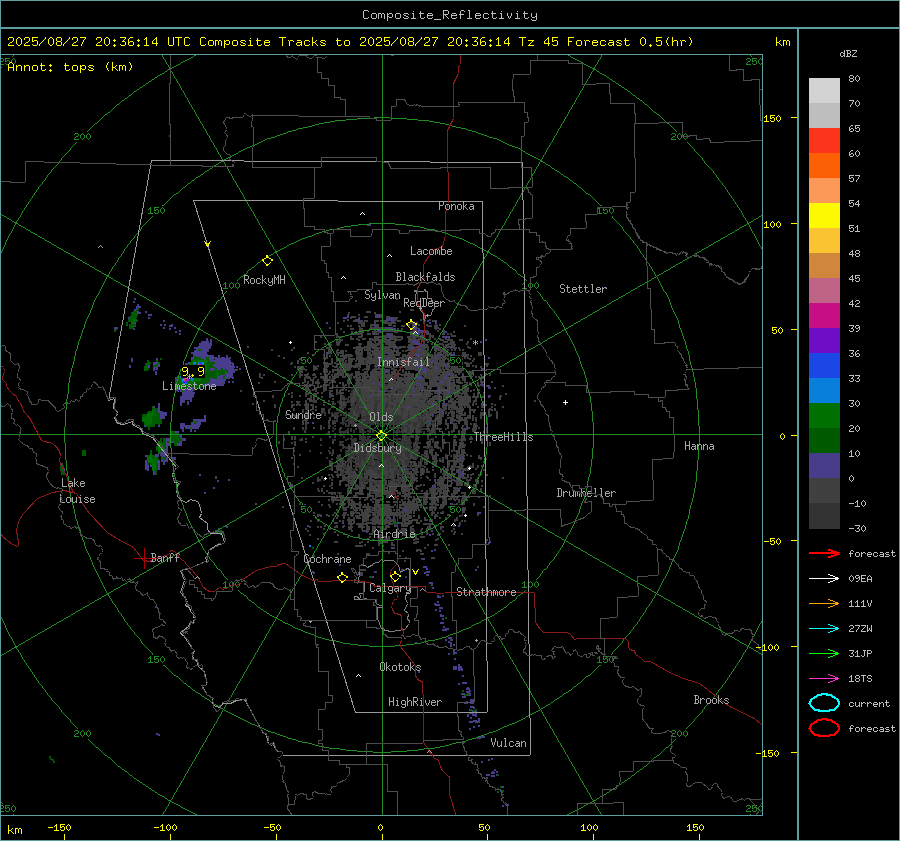Click the Didsbury town label

[x=377, y=448]
